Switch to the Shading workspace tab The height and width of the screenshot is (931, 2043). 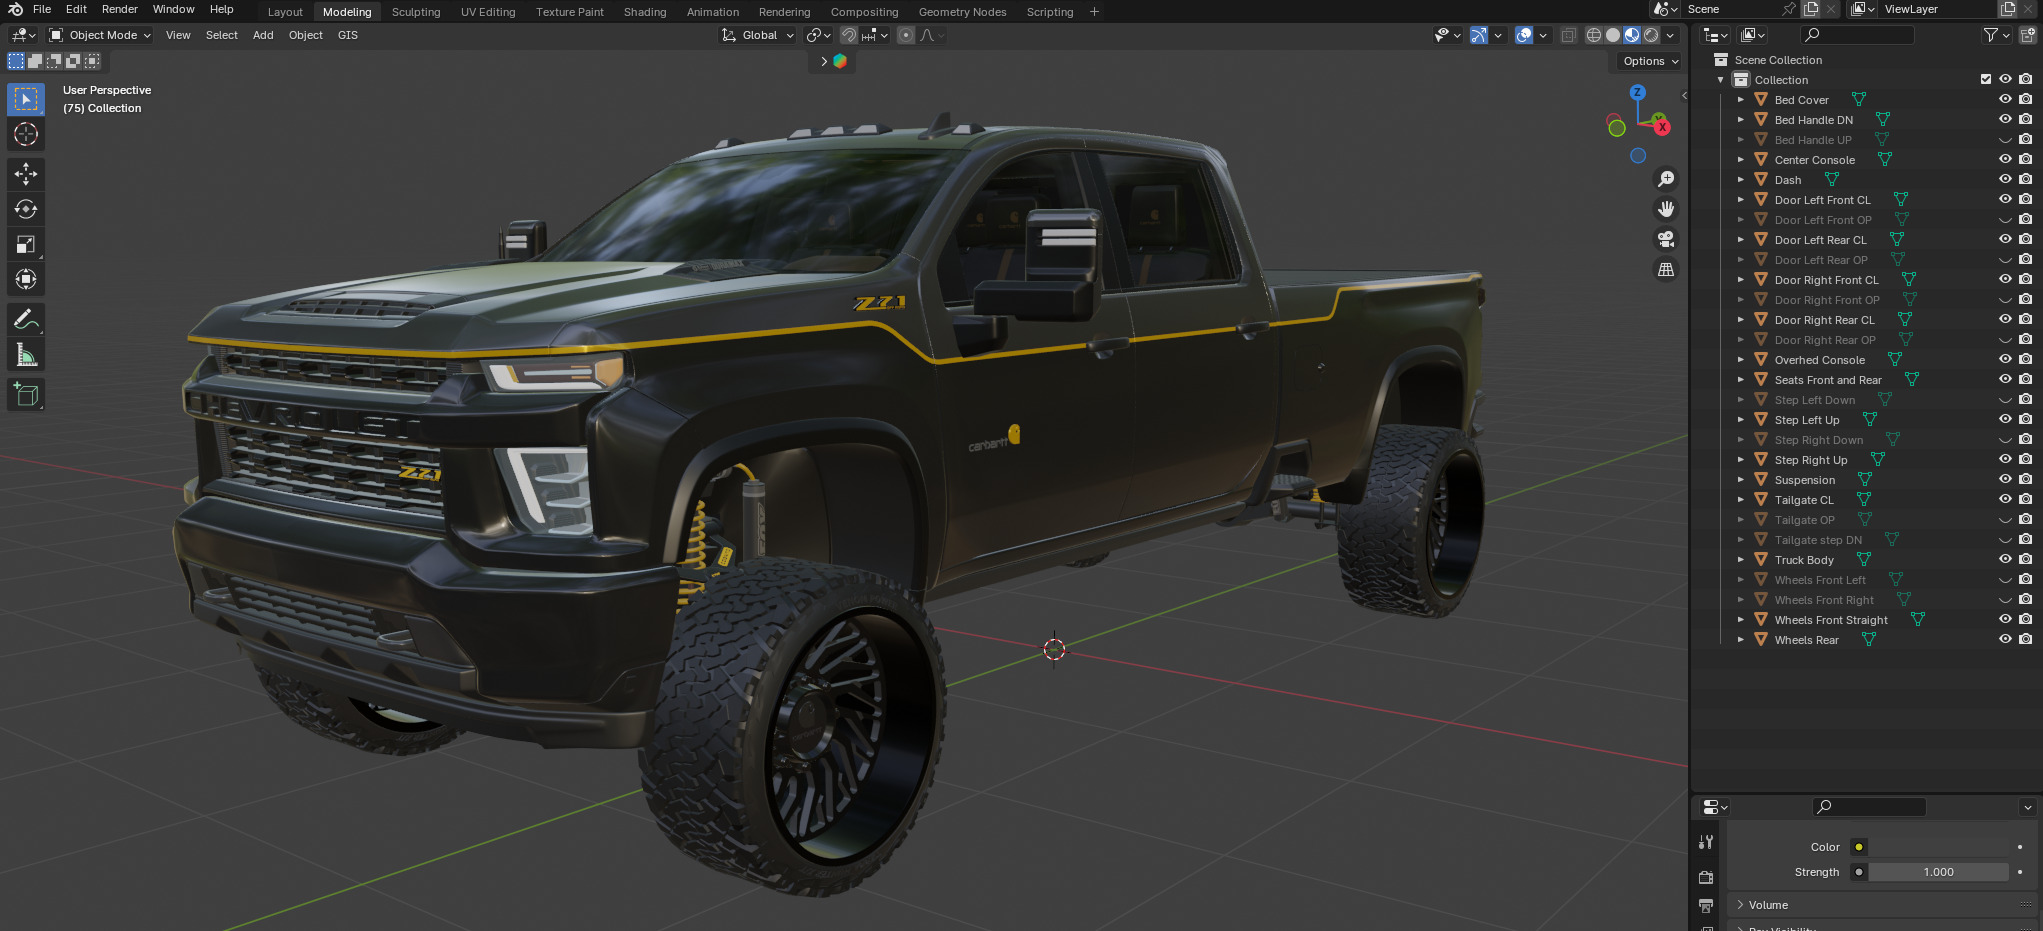[x=645, y=12]
